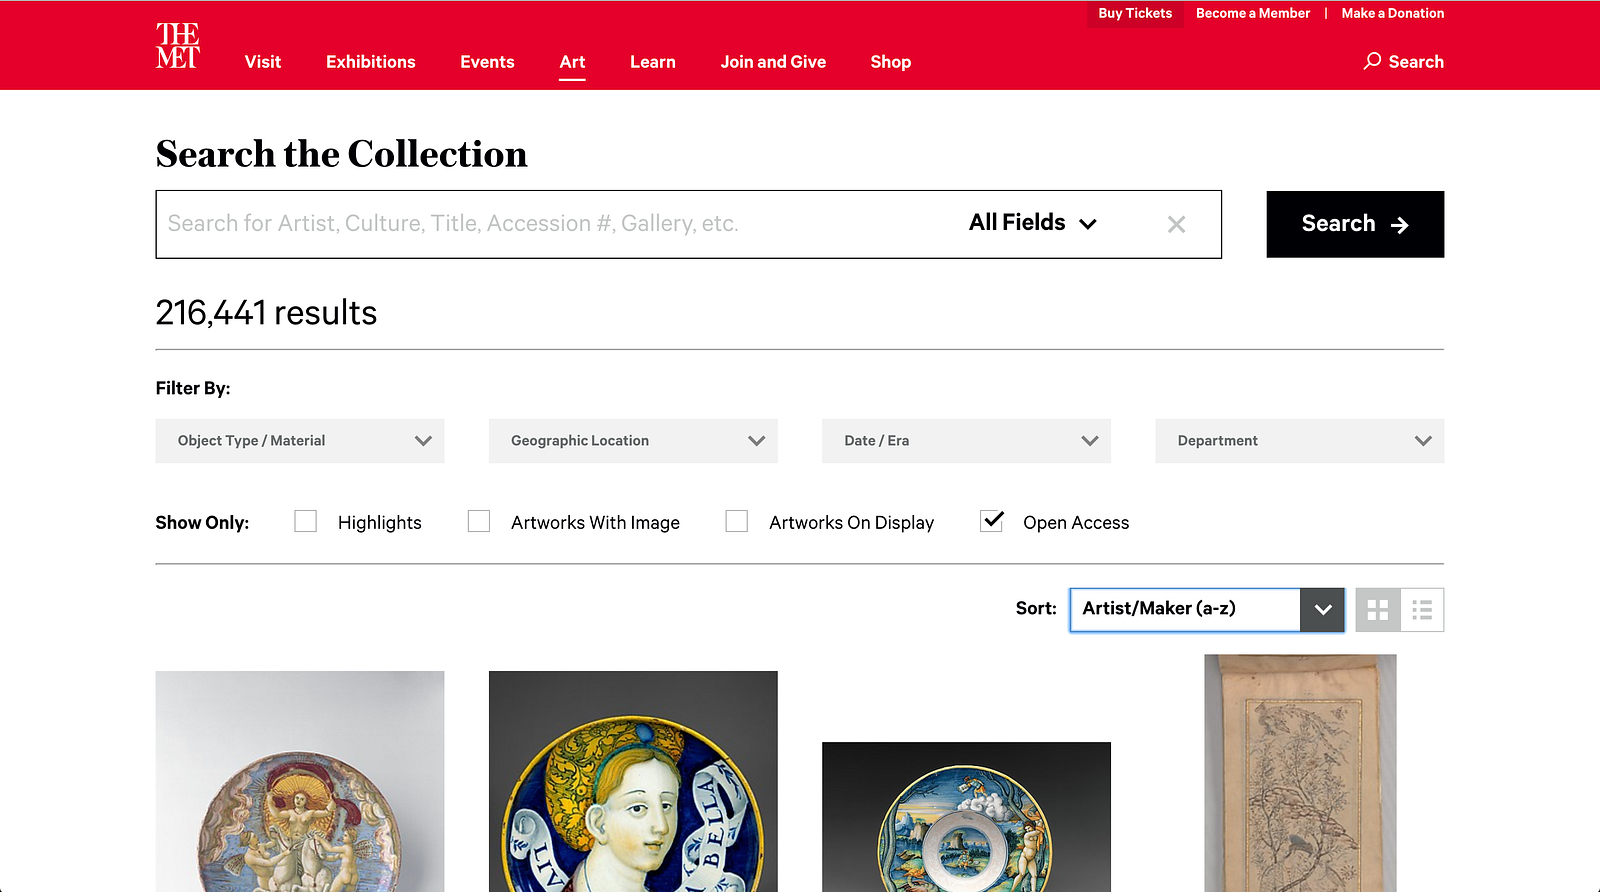
Task: Click the Buy Tickets link
Action: [1135, 13]
